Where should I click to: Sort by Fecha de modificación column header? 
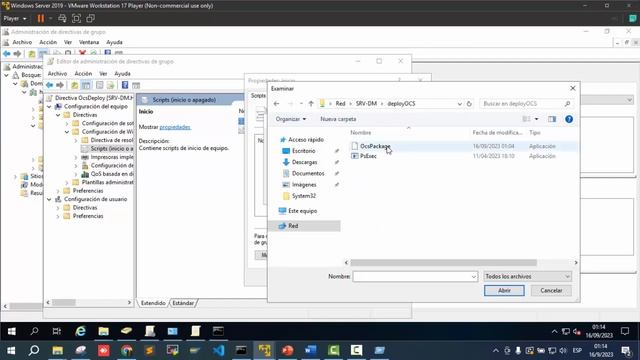click(497, 133)
